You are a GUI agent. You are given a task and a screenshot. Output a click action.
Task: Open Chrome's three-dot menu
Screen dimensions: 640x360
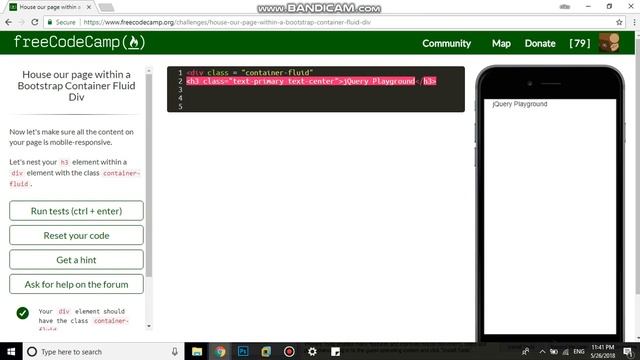point(634,22)
